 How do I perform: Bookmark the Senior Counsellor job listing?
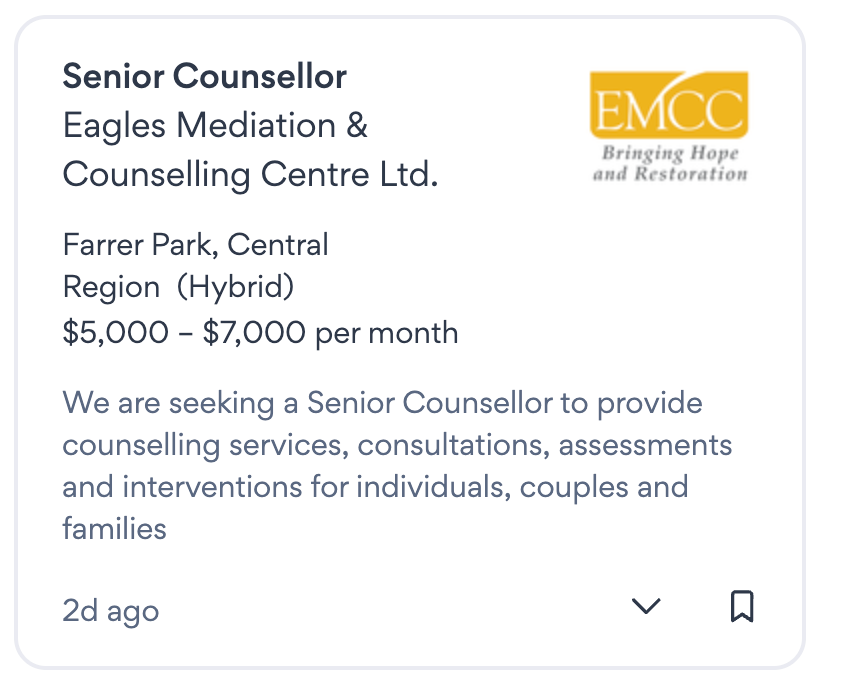coord(741,606)
